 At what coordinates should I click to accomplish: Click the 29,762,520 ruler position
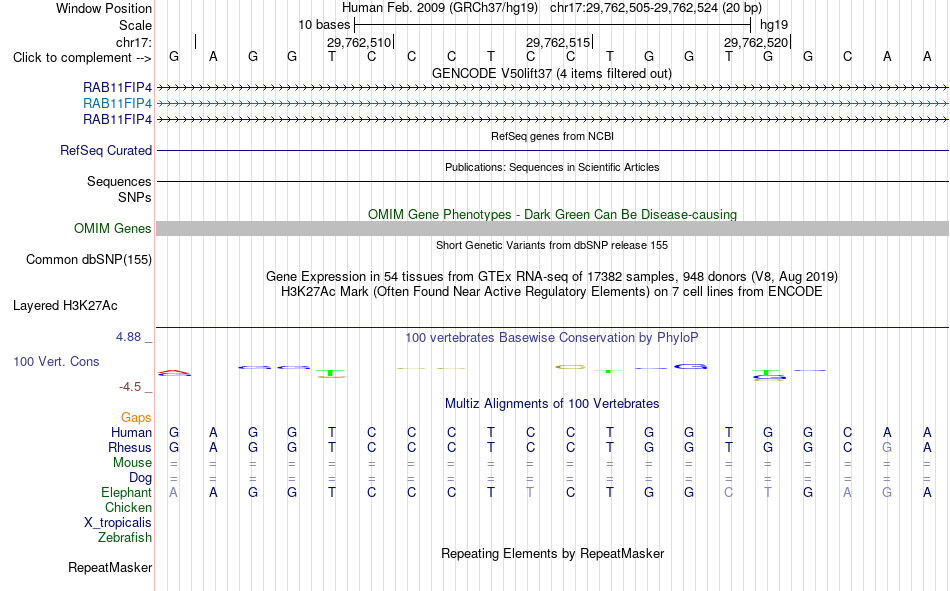click(756, 42)
